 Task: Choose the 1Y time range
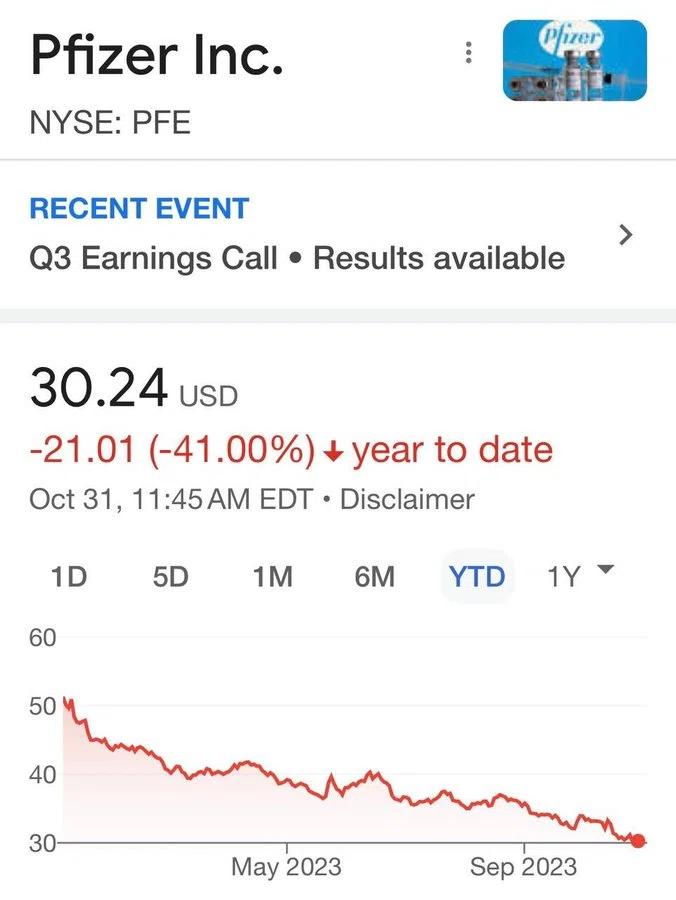564,576
